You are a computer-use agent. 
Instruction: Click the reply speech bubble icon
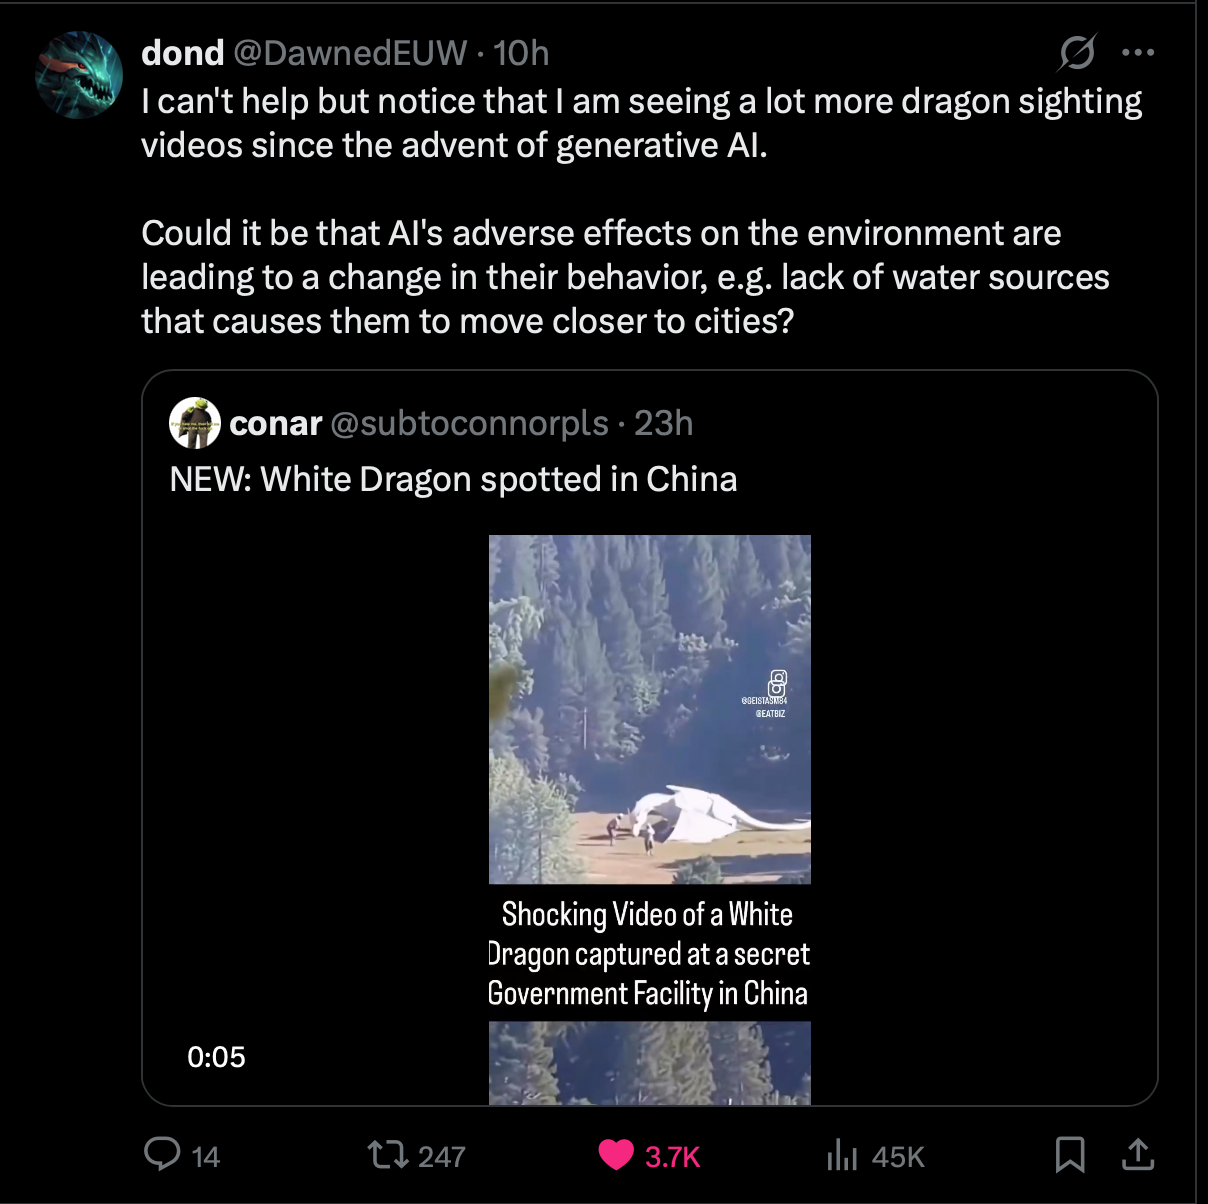(162, 1155)
